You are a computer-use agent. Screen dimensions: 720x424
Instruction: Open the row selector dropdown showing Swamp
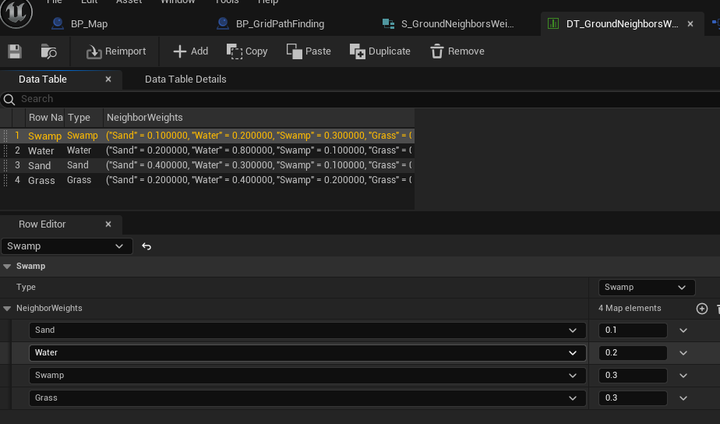coord(65,246)
